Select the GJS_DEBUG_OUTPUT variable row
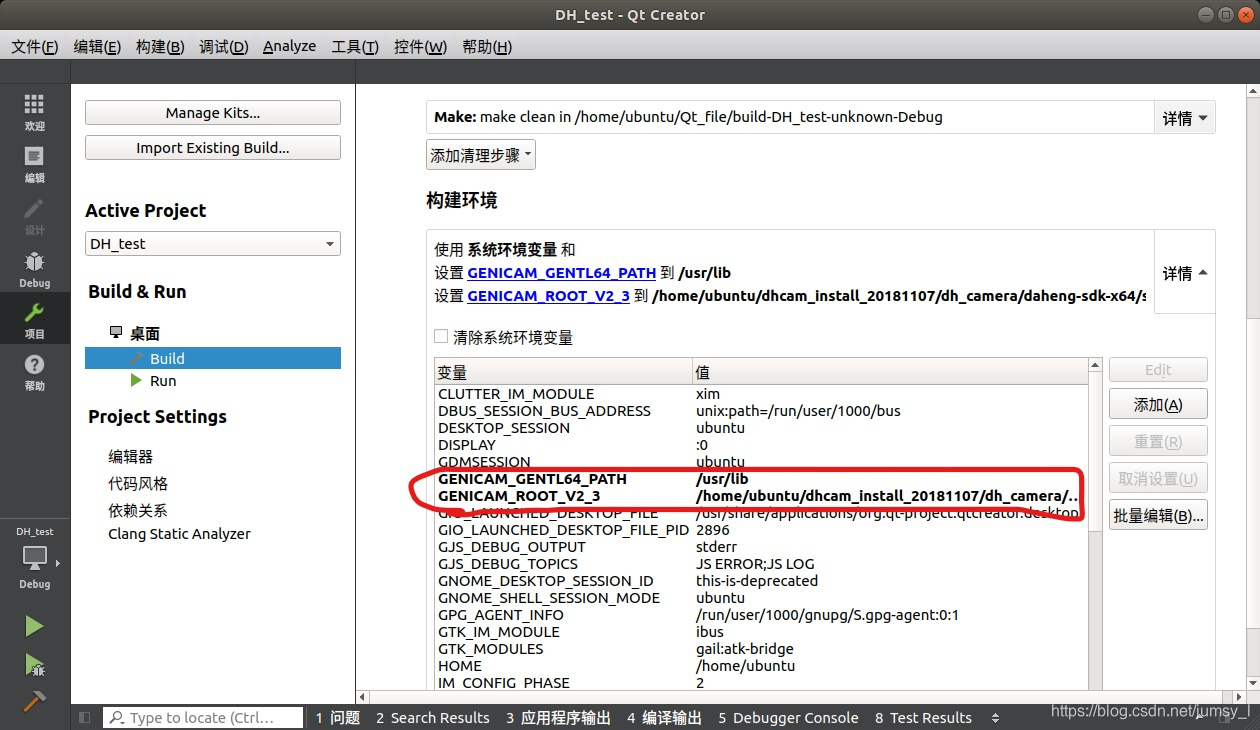 (x=761, y=547)
